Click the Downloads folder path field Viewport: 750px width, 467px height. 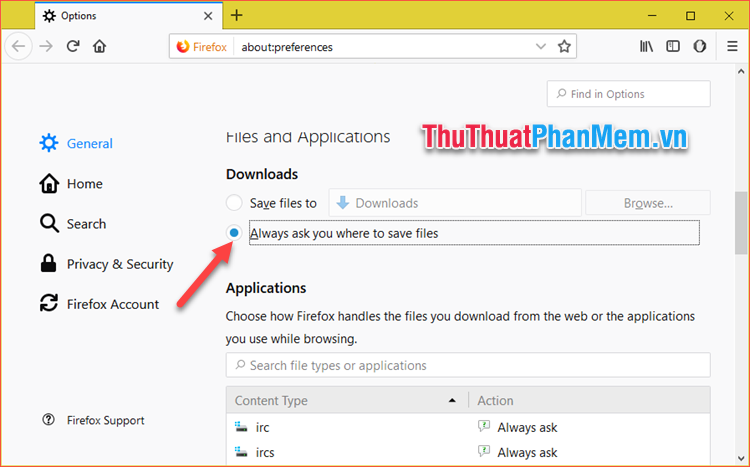click(454, 203)
